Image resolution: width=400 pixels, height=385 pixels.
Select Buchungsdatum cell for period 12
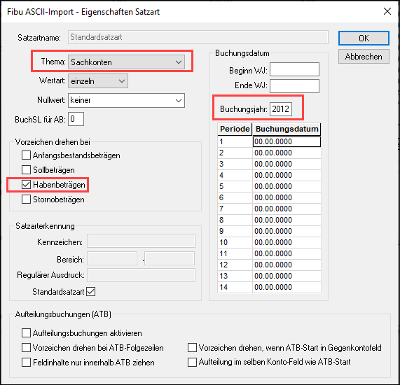[x=287, y=265]
